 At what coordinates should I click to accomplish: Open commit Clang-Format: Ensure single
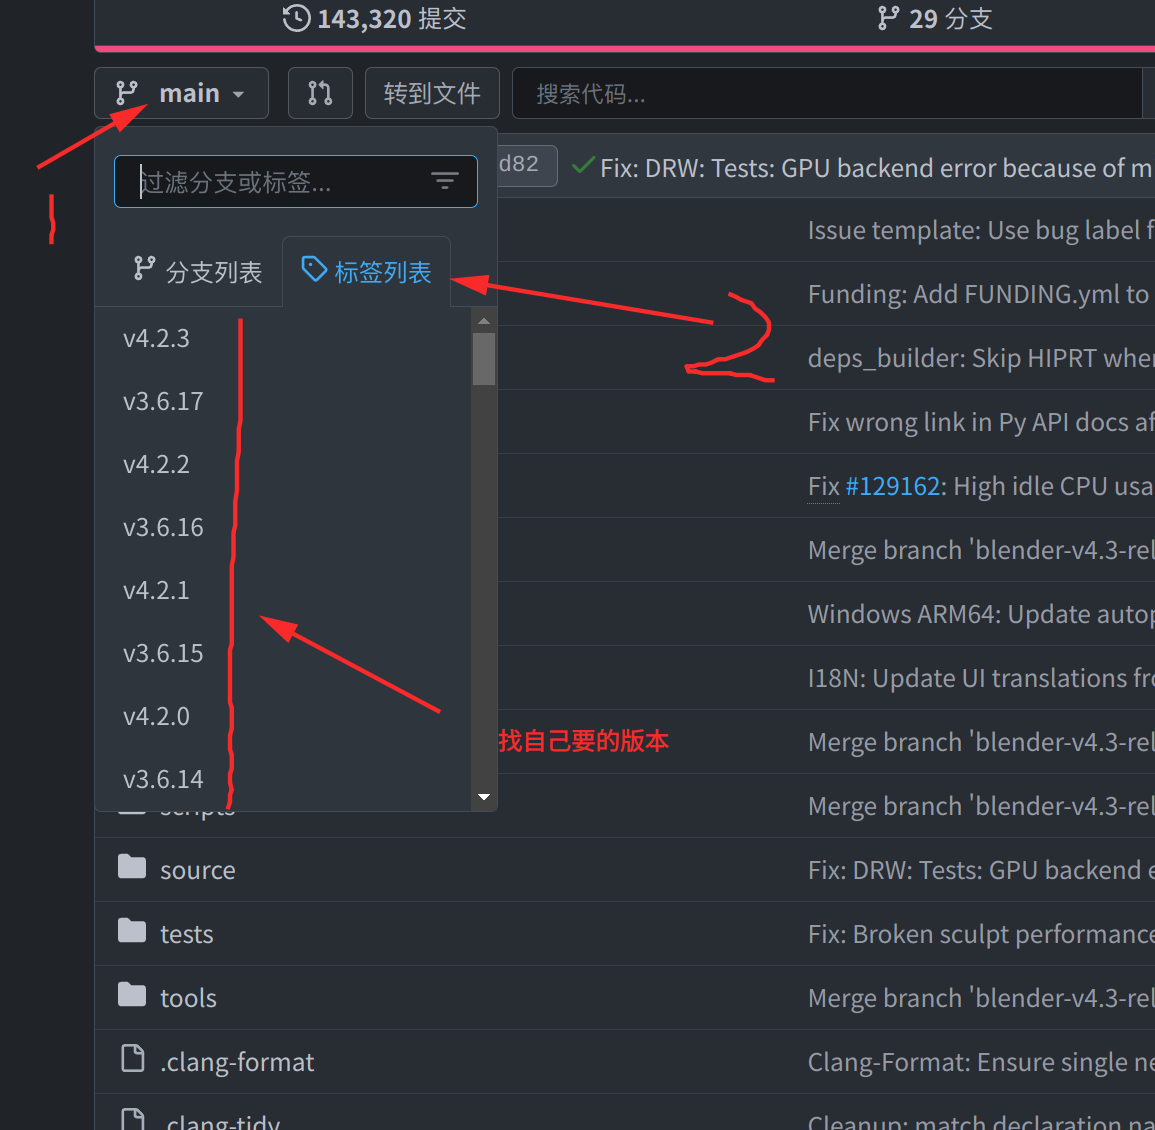coord(981,1062)
